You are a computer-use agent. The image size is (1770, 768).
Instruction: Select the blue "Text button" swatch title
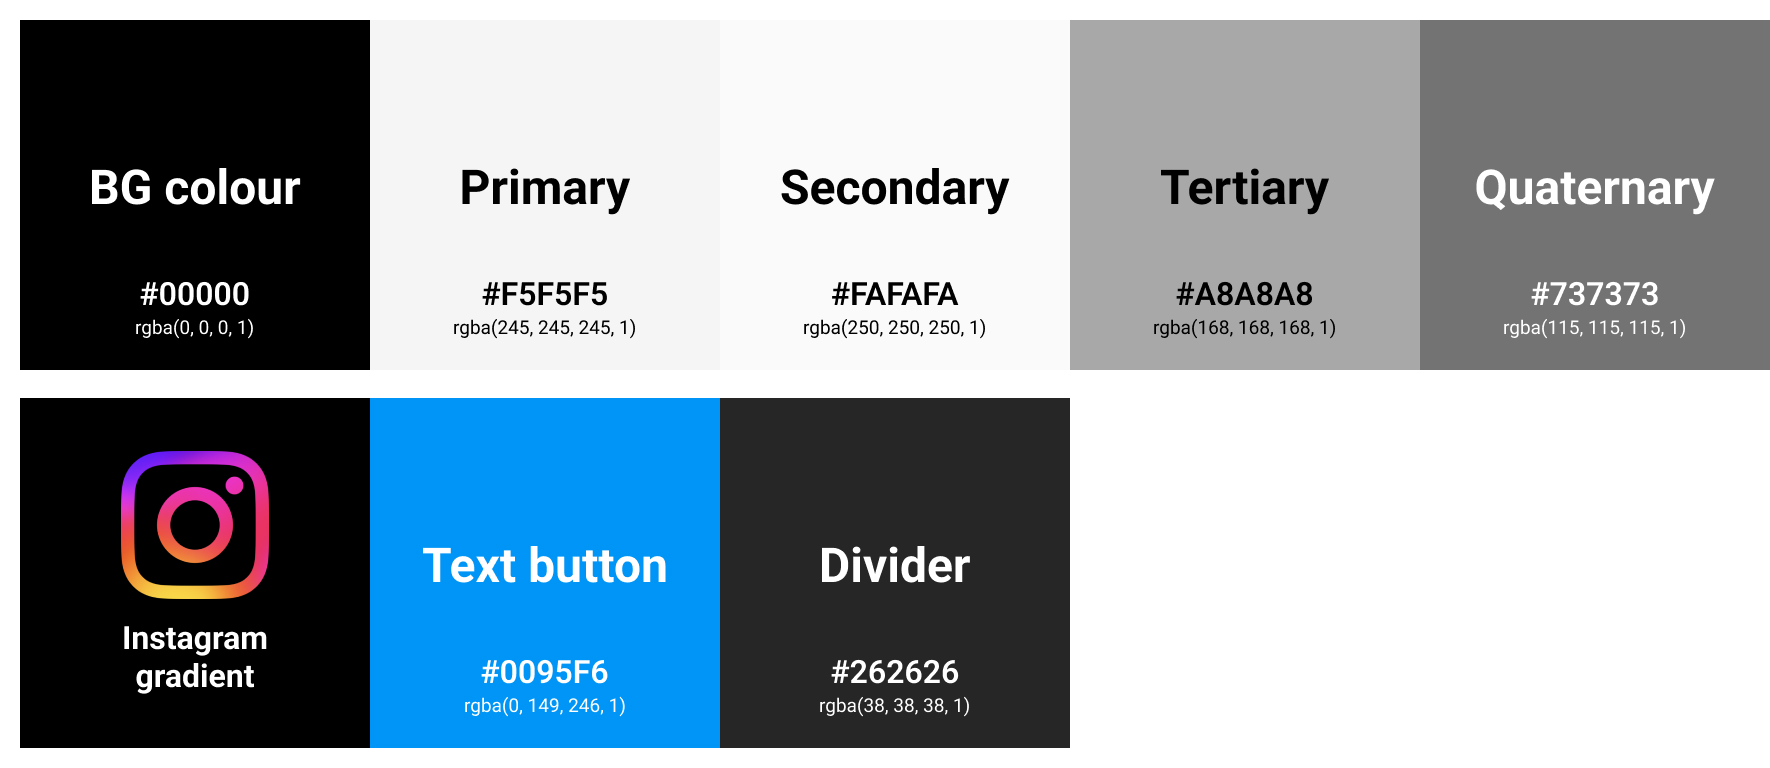545,566
